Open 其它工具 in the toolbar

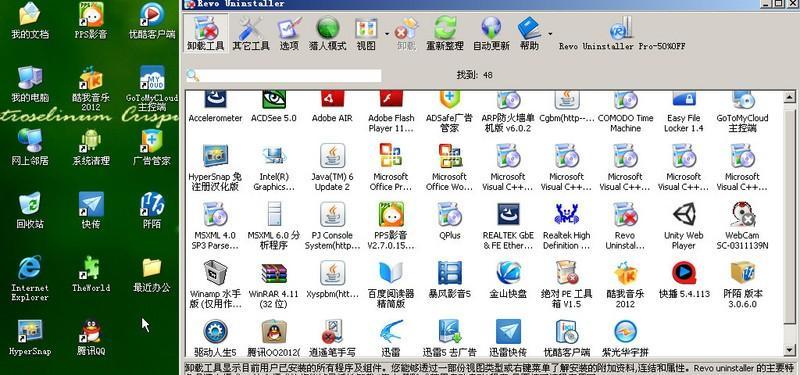251,33
